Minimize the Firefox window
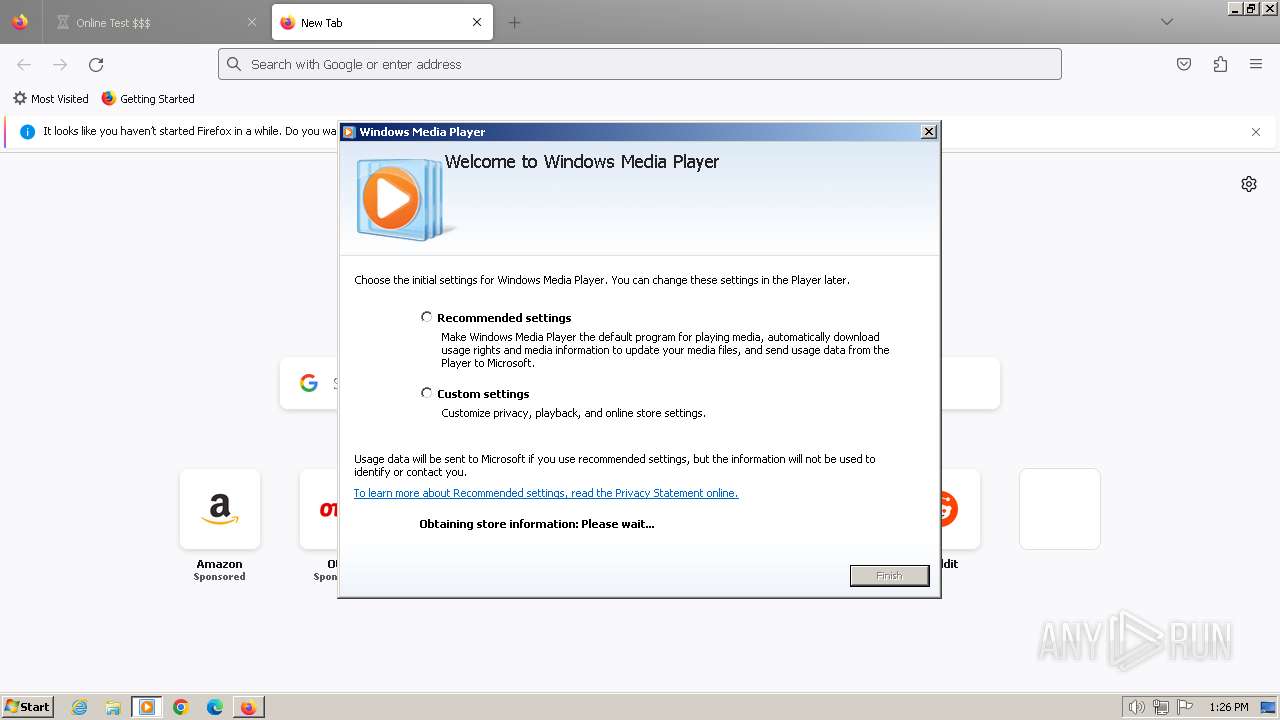The height and width of the screenshot is (720, 1280). [1236, 8]
